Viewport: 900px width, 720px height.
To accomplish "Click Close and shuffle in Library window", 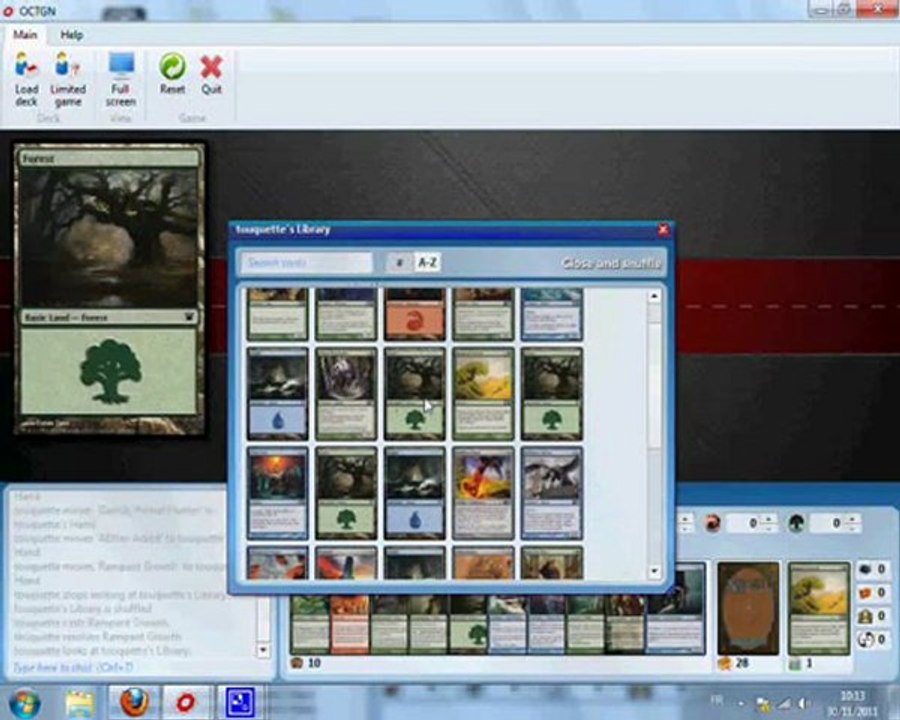I will (611, 263).
